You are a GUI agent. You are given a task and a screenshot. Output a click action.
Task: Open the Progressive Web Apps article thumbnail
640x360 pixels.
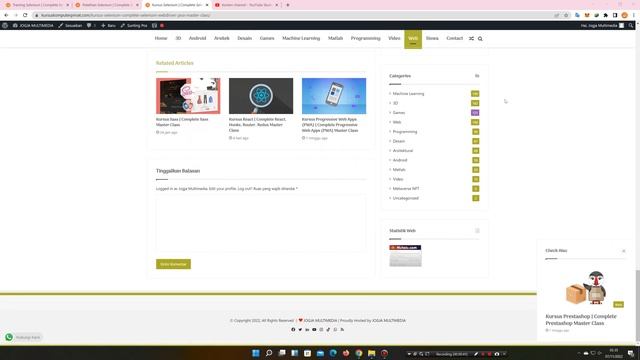(x=334, y=96)
